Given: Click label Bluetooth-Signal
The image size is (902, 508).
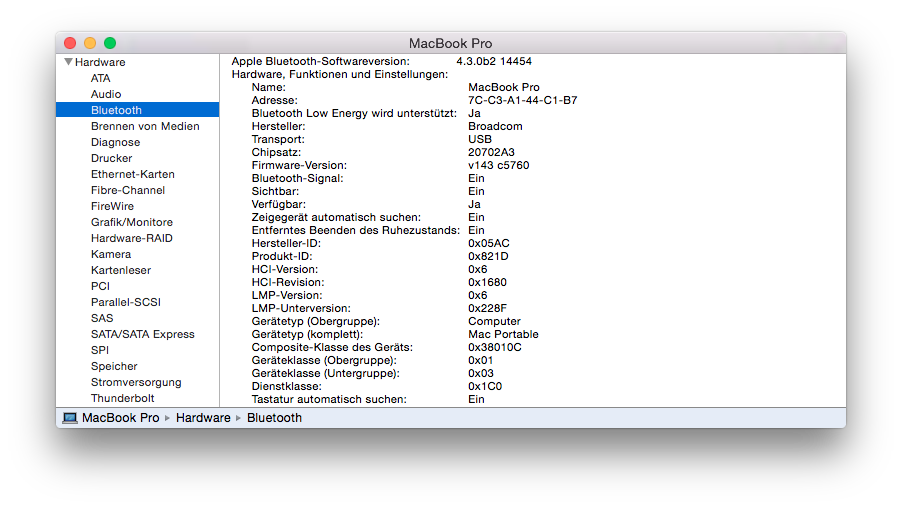Looking at the screenshot, I should coord(297,178).
